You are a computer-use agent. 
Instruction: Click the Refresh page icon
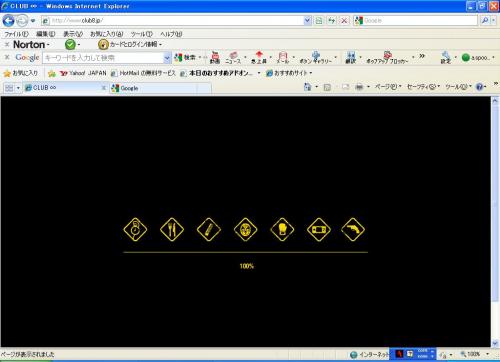[331, 21]
